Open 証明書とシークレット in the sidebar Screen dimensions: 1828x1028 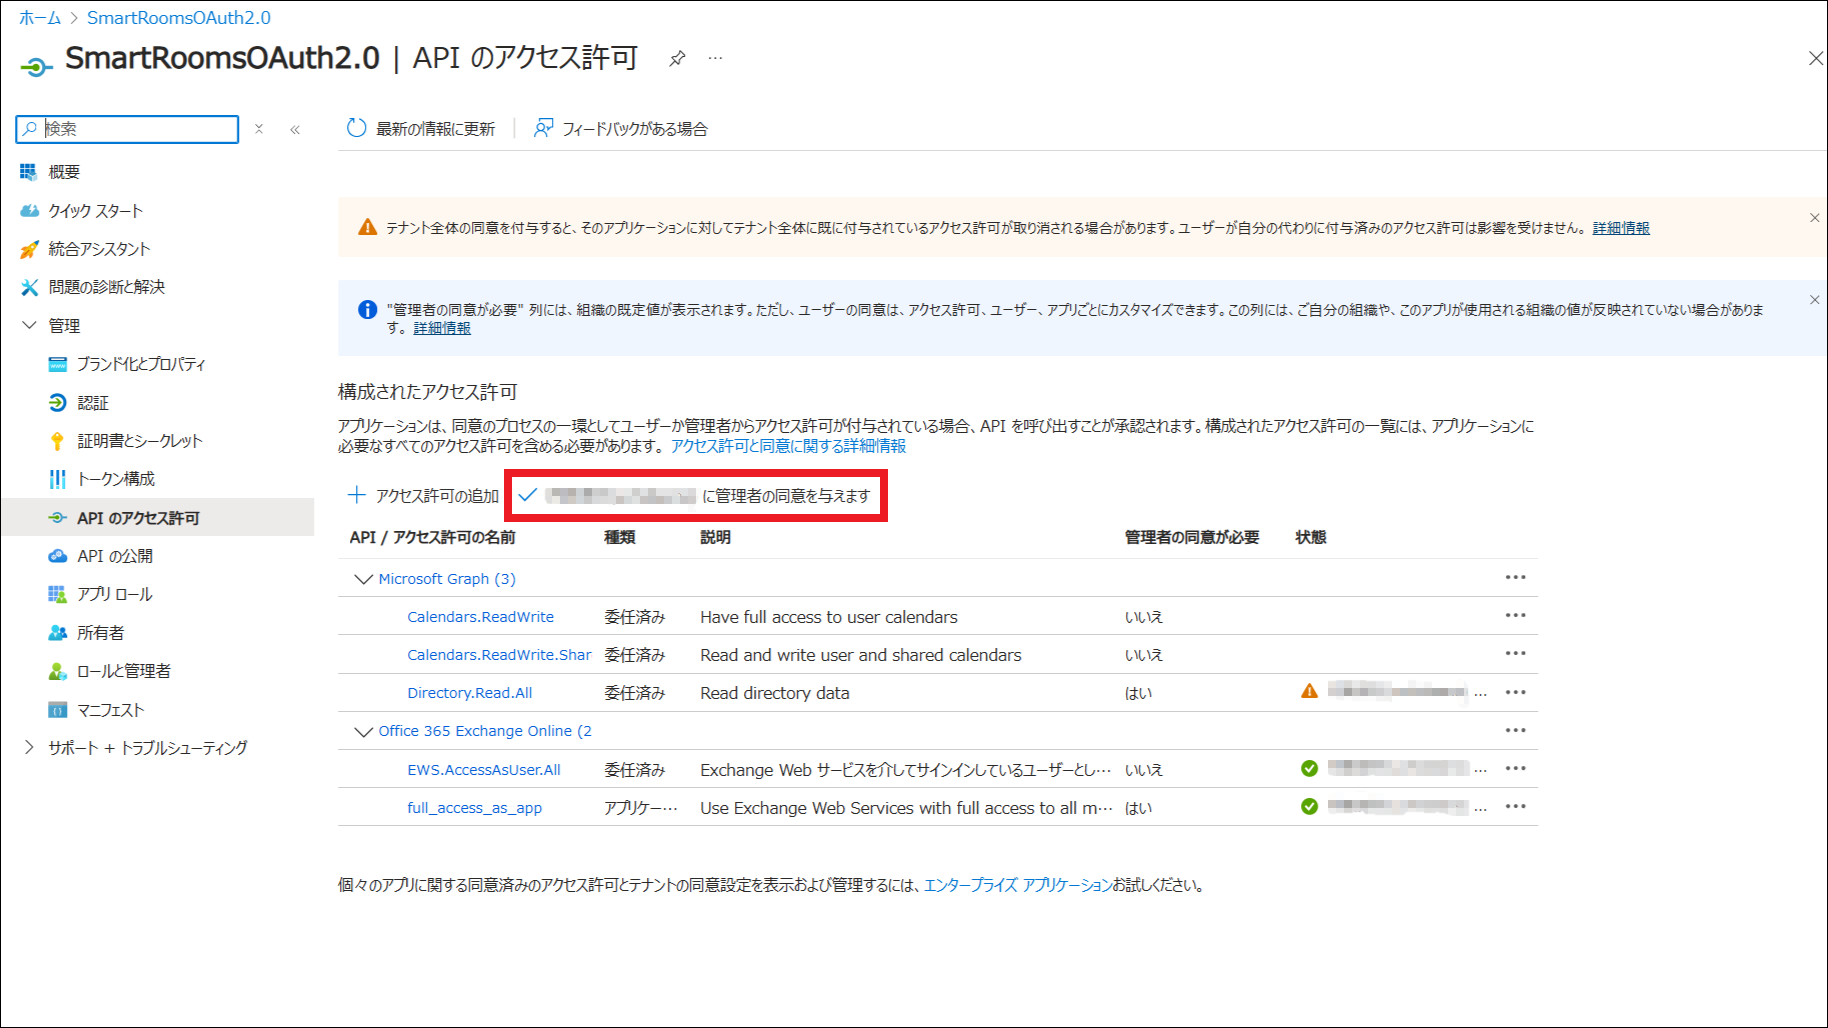click(139, 441)
